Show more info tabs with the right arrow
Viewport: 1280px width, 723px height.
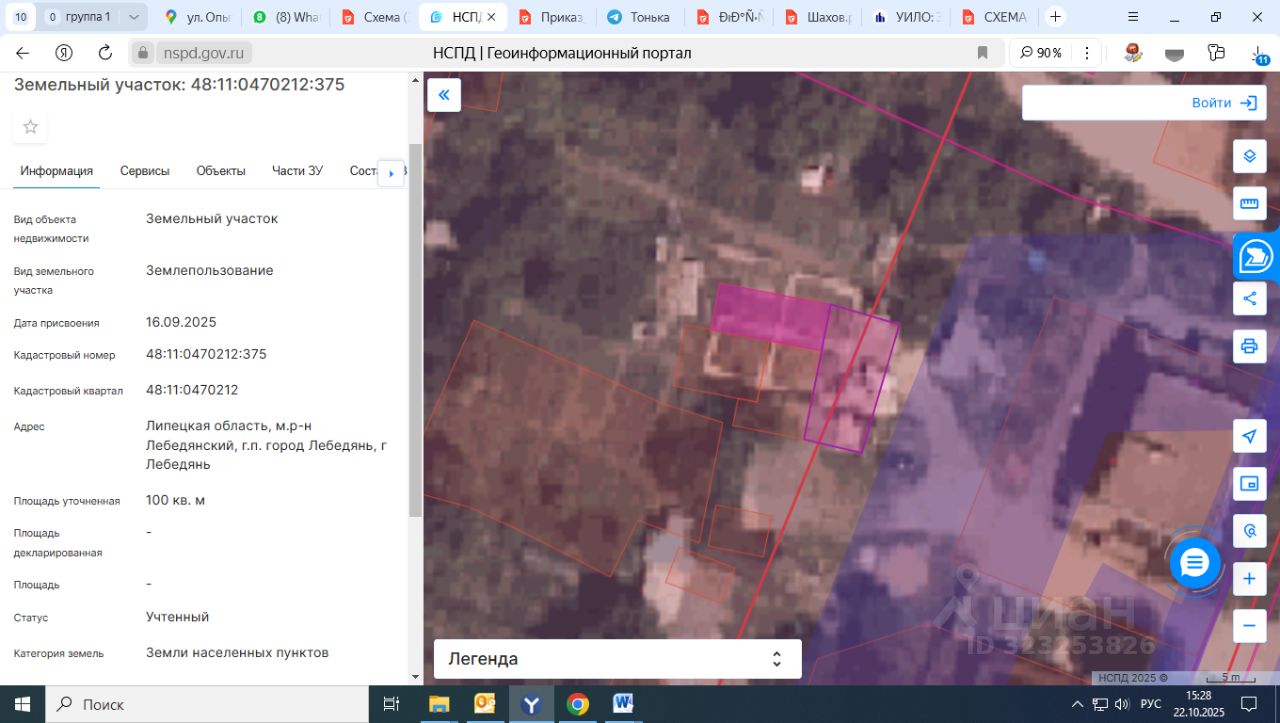390,173
